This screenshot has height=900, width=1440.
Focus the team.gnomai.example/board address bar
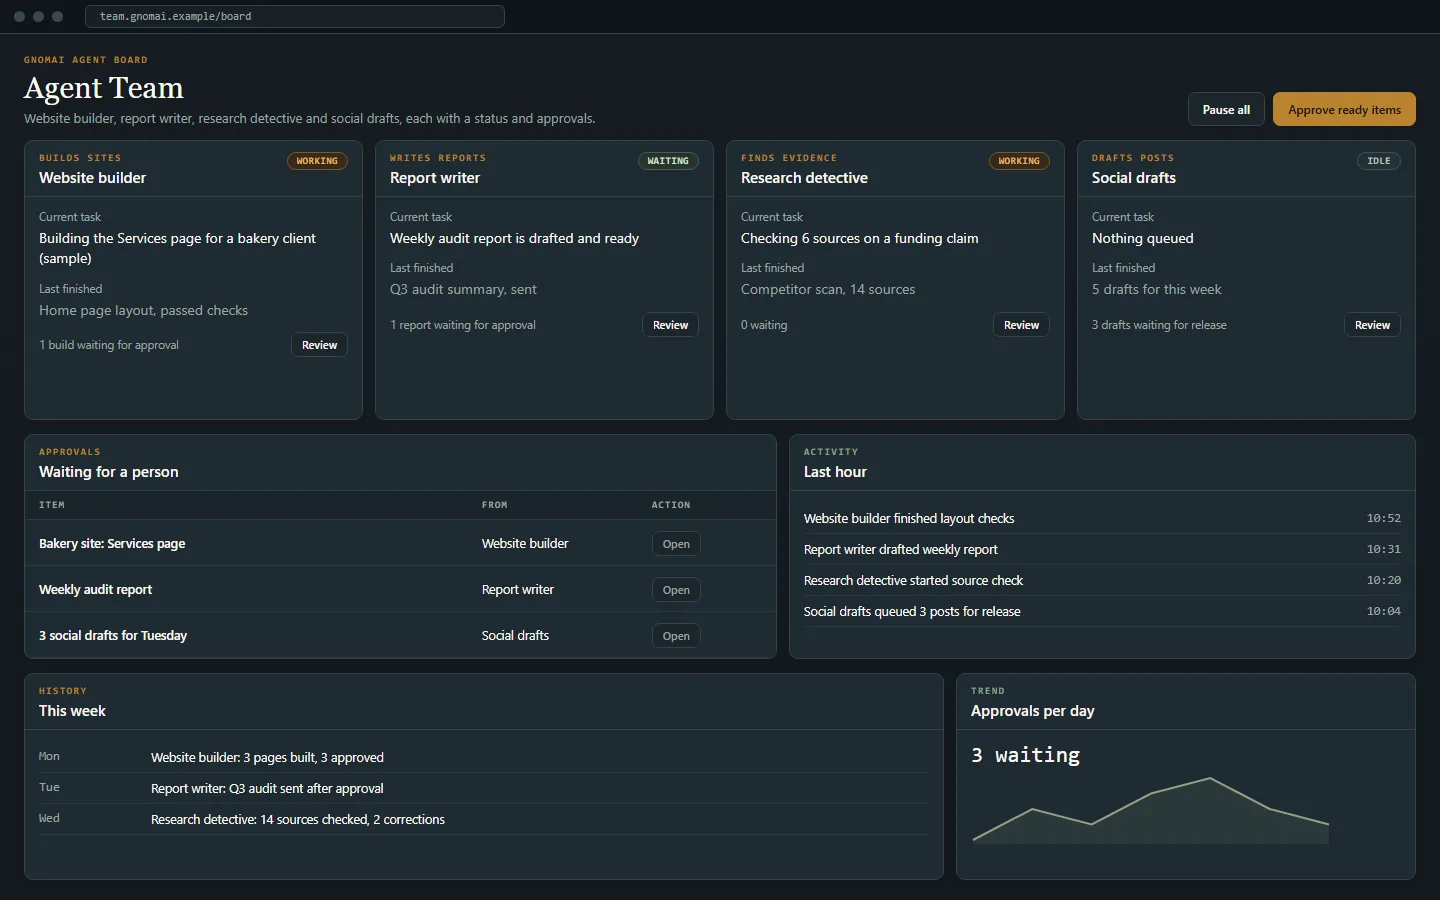click(295, 17)
